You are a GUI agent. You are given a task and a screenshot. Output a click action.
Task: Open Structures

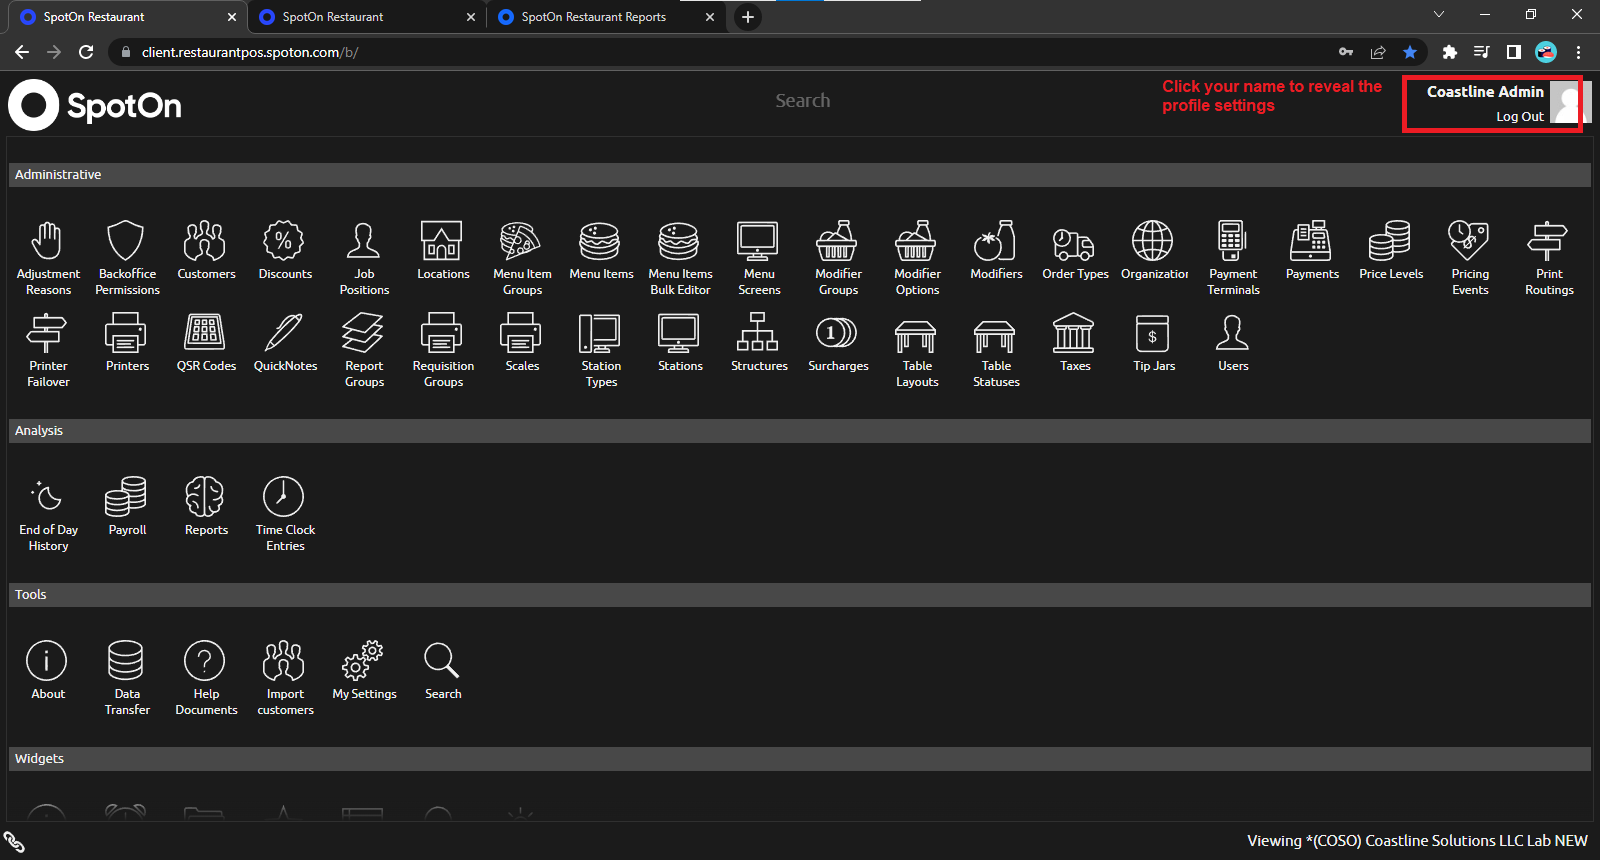[x=759, y=342]
